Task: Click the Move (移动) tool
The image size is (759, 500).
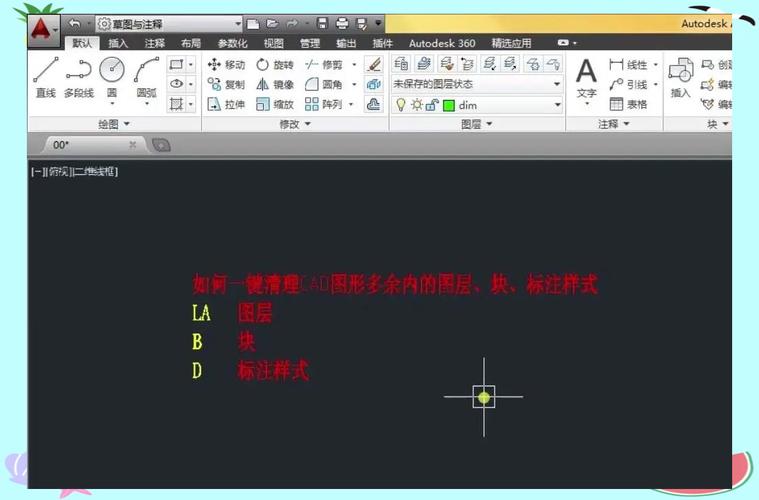Action: [226, 64]
